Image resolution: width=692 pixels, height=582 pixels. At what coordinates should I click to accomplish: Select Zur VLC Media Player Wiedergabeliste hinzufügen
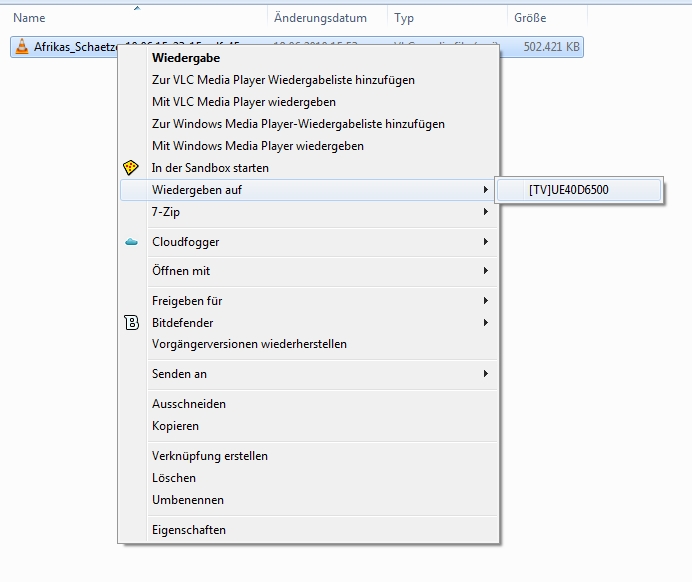[x=309, y=80]
